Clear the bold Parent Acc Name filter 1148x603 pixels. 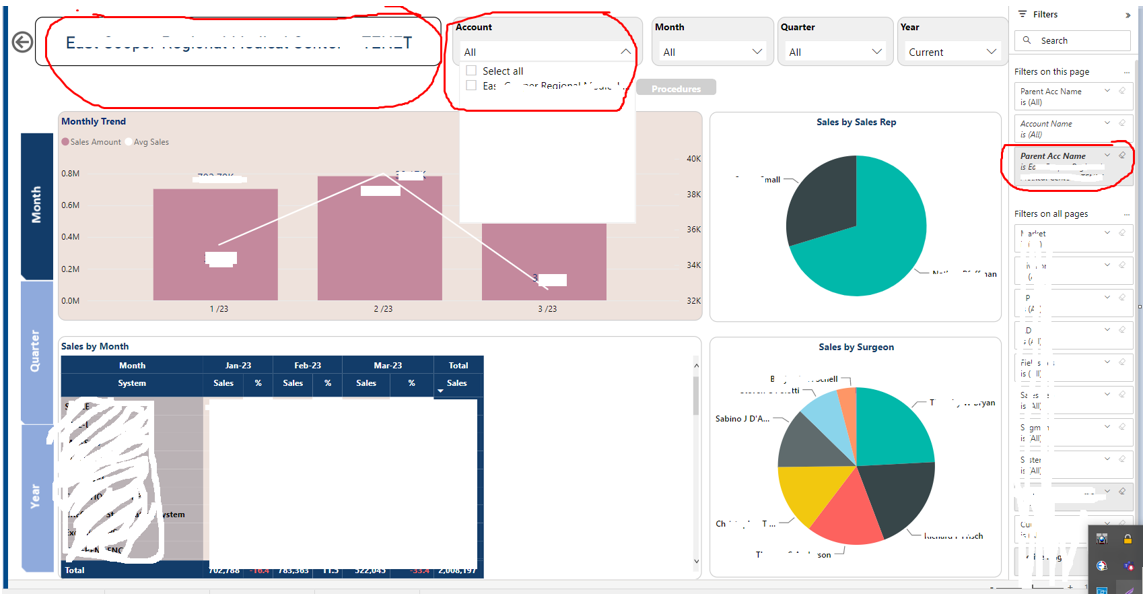tap(1122, 155)
